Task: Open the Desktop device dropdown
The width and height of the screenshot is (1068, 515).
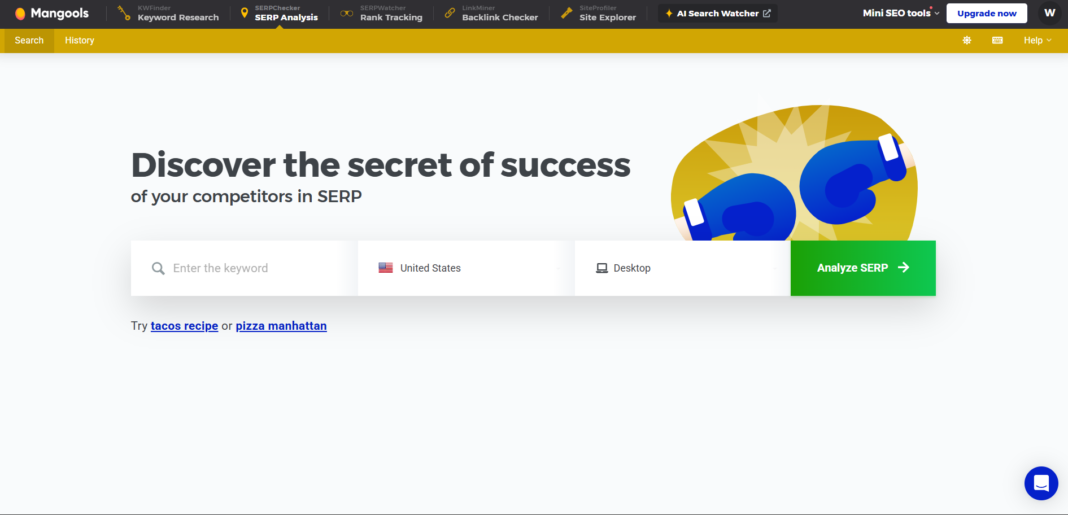Action: coord(682,268)
